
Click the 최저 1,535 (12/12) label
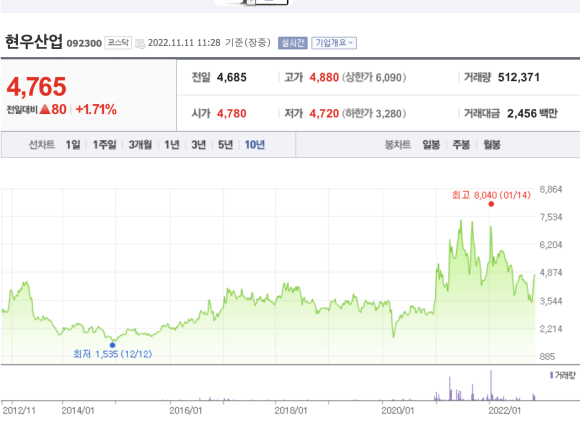[112, 354]
